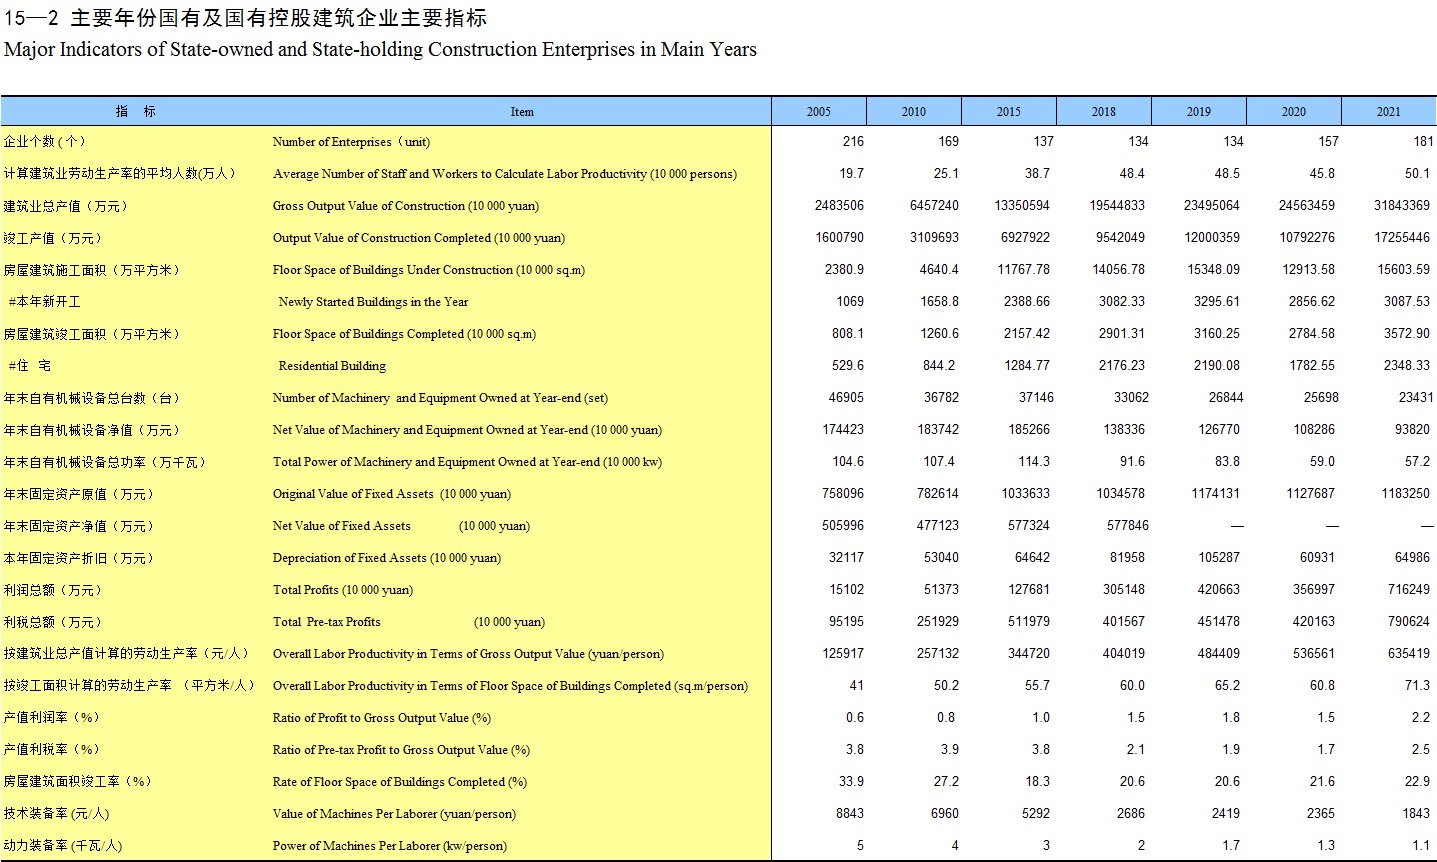Click the 2018 net fixed assets value 577846
This screenshot has height=862, width=1437.
point(1128,526)
